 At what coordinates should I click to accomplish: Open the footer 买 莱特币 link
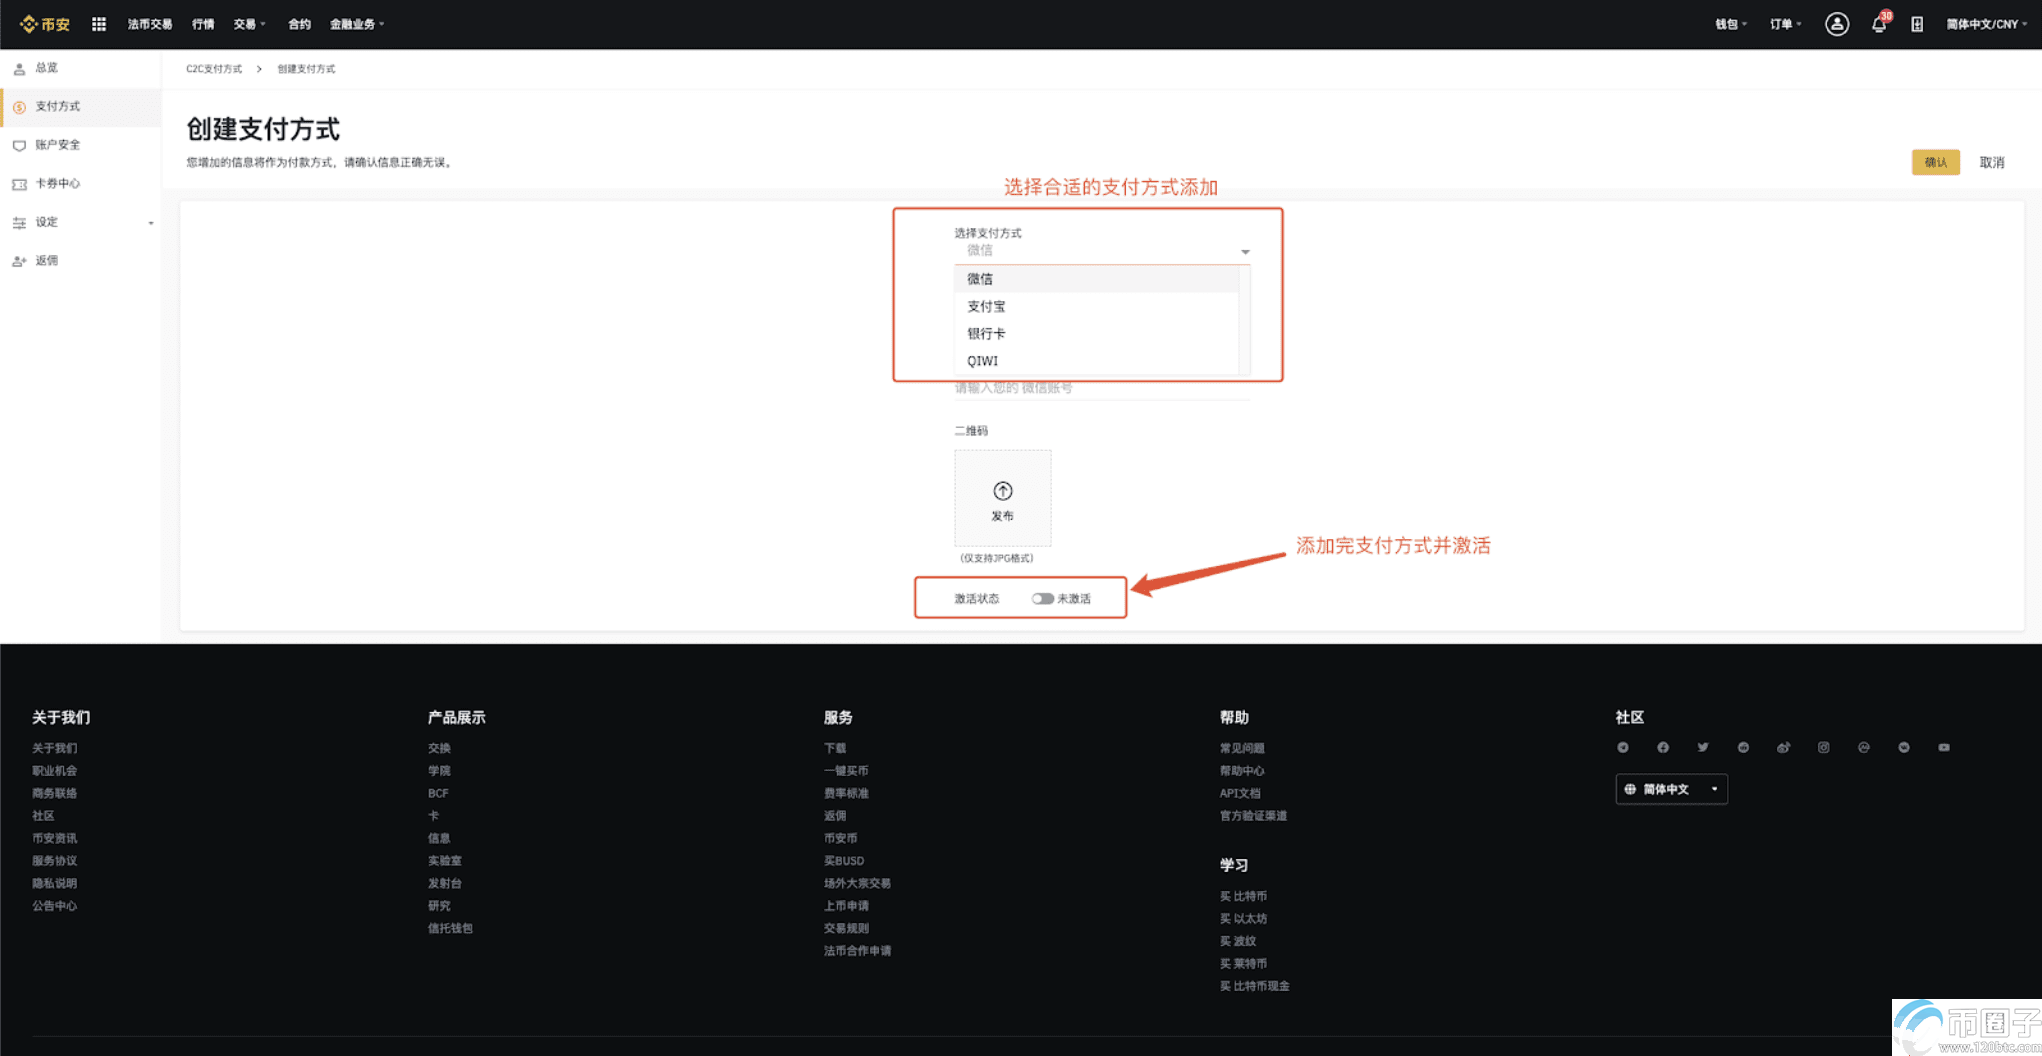(x=1243, y=964)
